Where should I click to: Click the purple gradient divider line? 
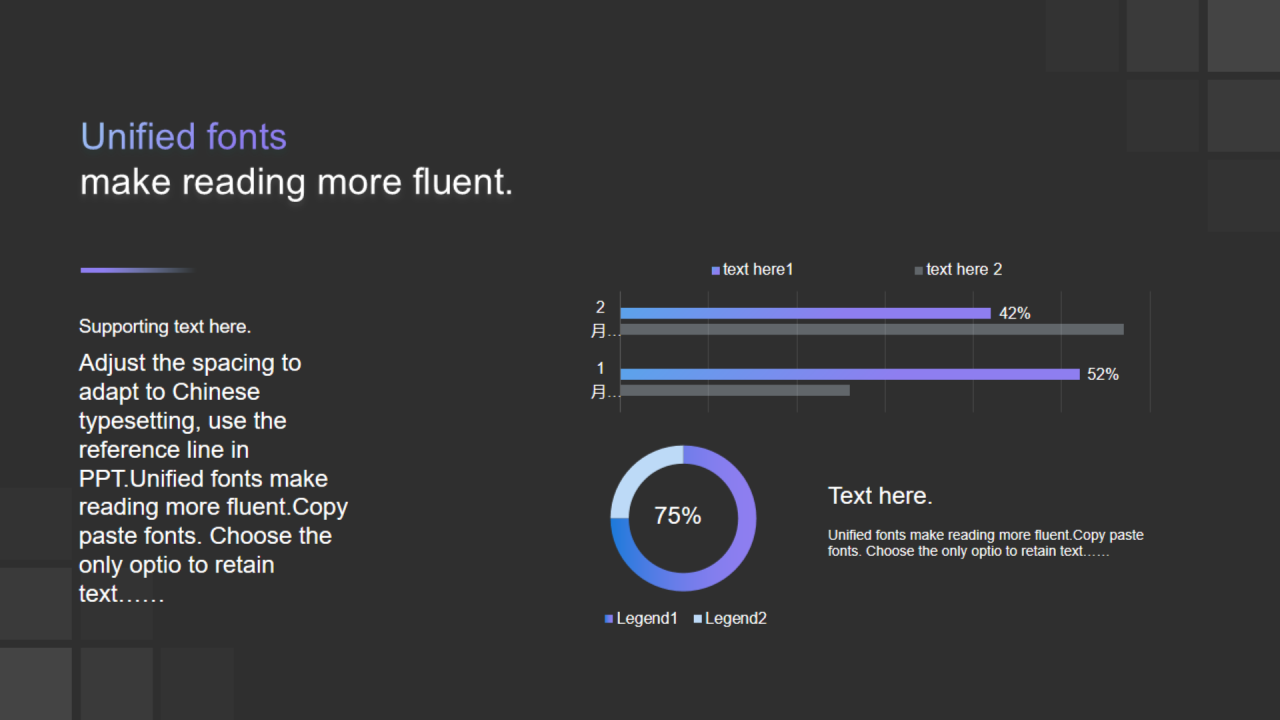coord(136,270)
